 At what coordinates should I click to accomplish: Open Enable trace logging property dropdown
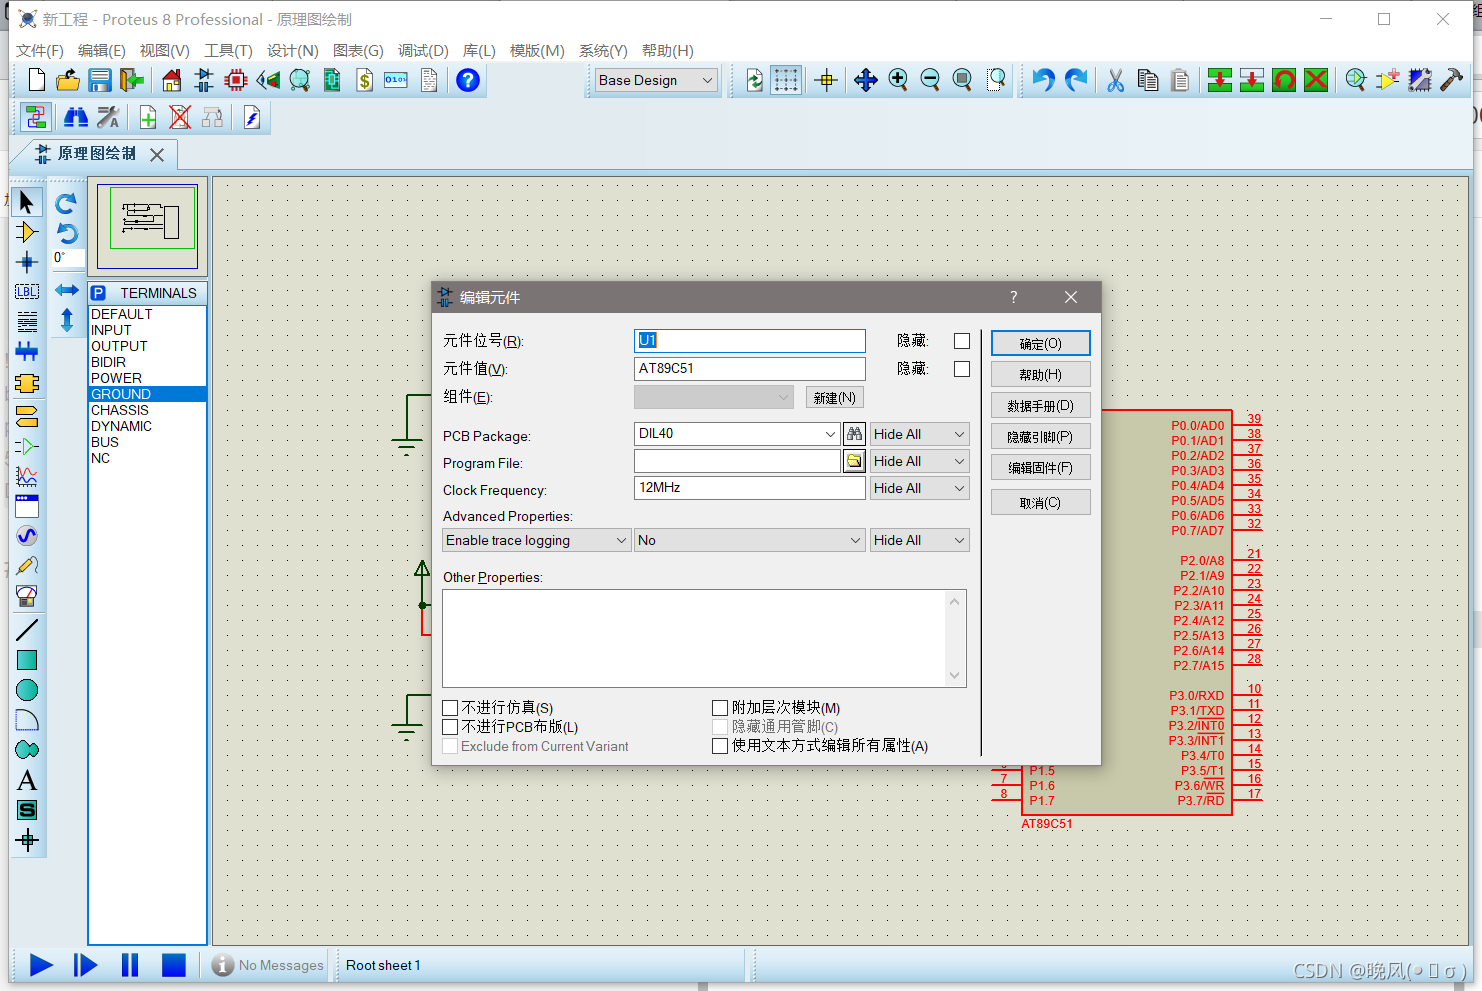(537, 540)
